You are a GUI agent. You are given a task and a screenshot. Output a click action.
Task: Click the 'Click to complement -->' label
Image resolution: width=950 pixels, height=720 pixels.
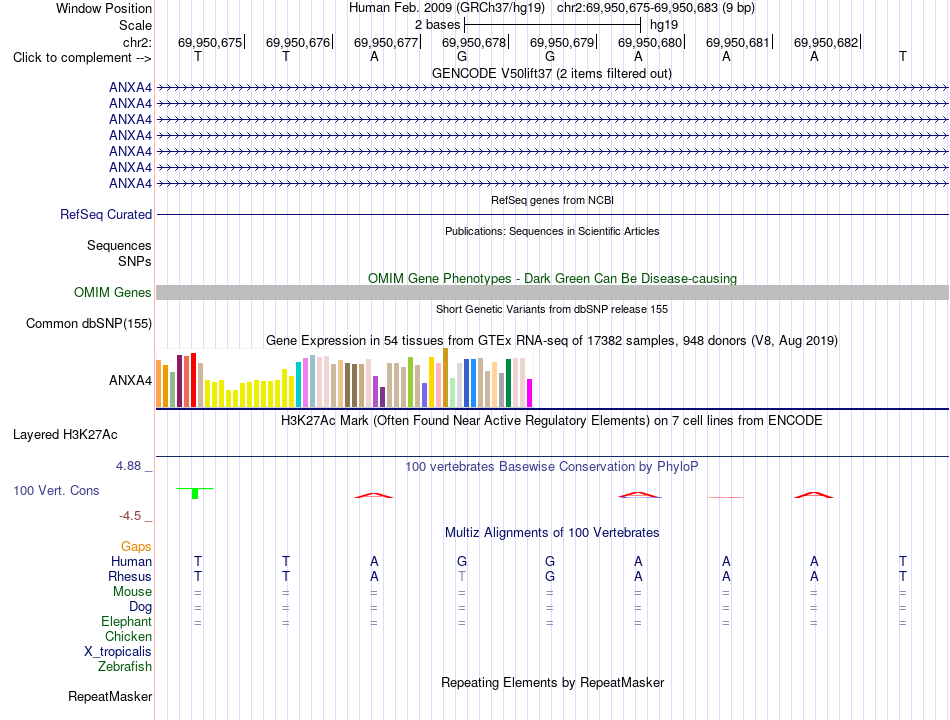(82, 58)
